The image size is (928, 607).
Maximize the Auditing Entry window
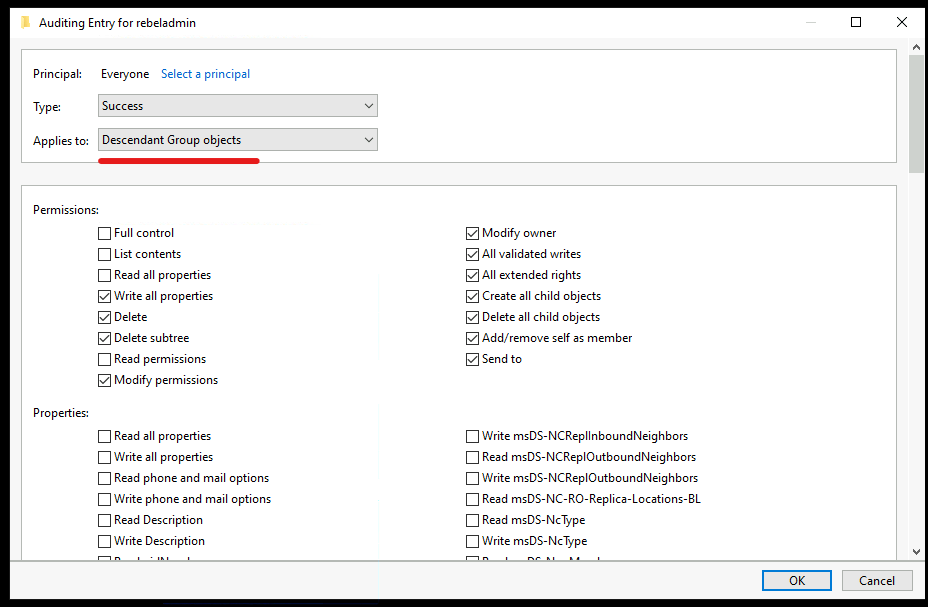856,22
